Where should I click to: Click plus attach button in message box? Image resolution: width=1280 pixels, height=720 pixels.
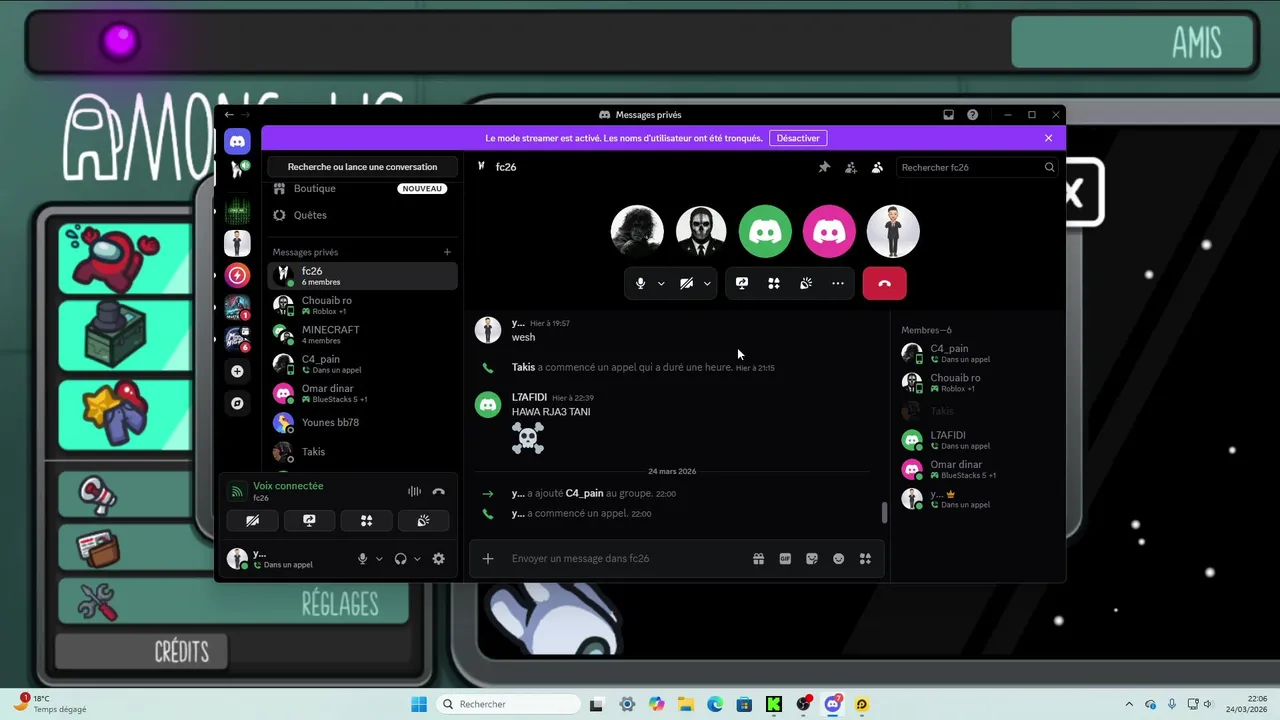pyautogui.click(x=488, y=558)
